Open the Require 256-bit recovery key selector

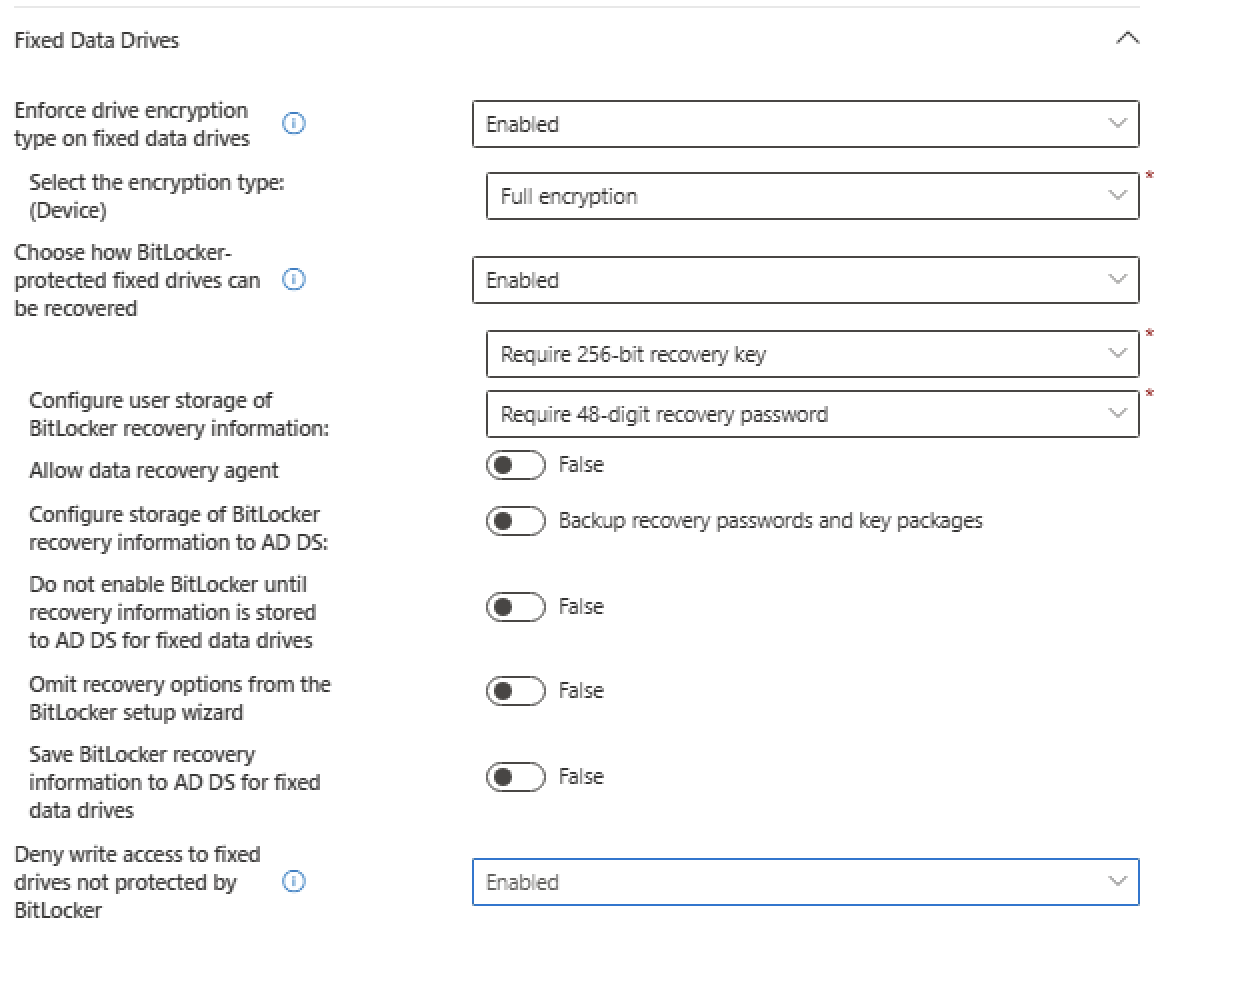[812, 353]
